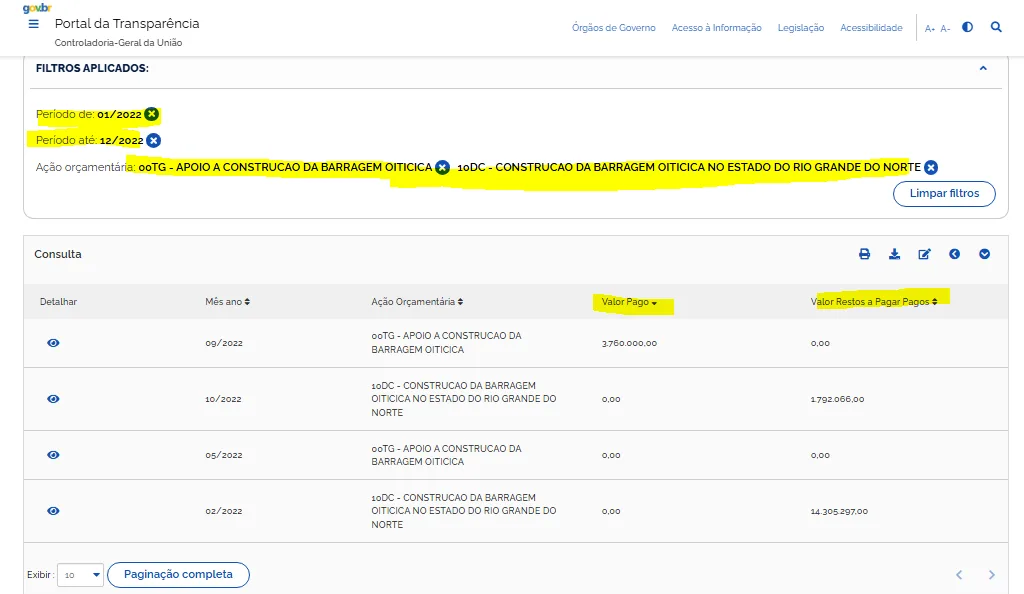Viewport: 1024px width, 594px height.
Task: Click the 05/2022 month cell
Action: 224,455
